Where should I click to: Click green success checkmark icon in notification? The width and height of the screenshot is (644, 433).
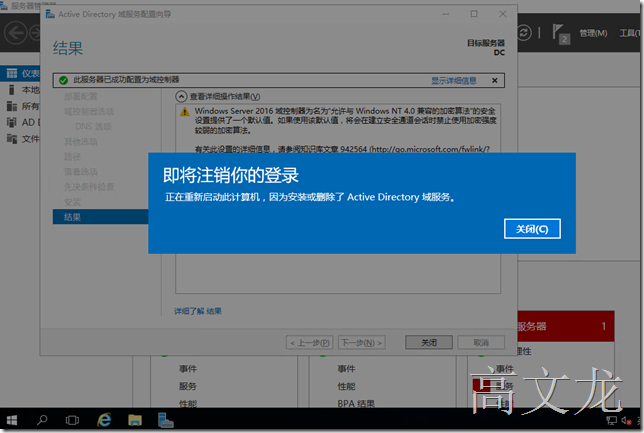(63, 80)
